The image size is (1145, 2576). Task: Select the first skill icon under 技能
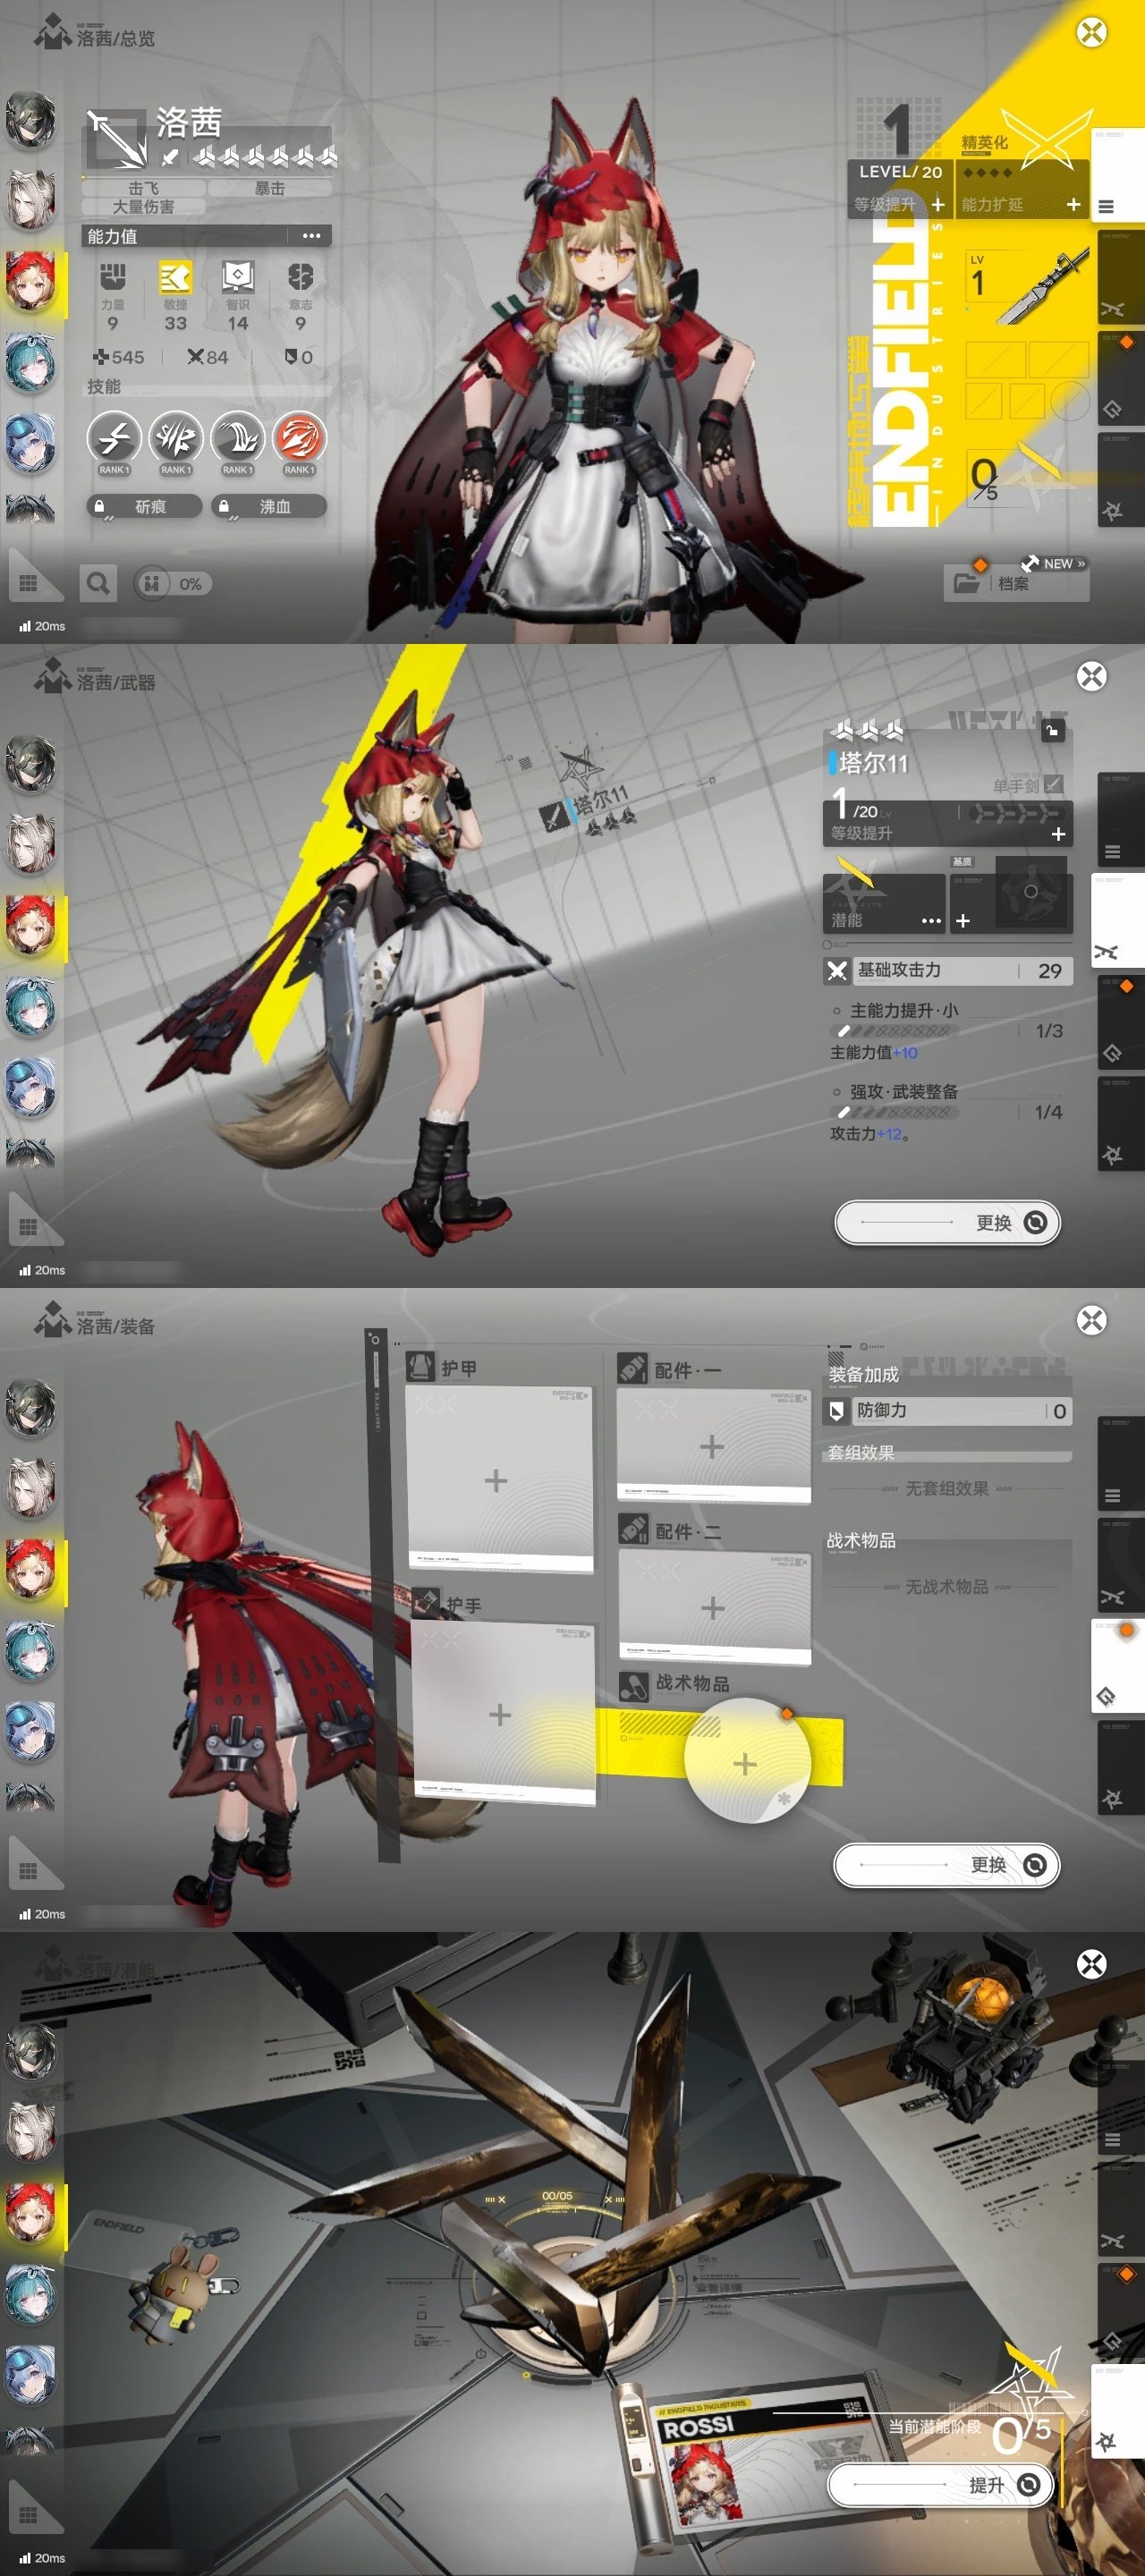114,439
